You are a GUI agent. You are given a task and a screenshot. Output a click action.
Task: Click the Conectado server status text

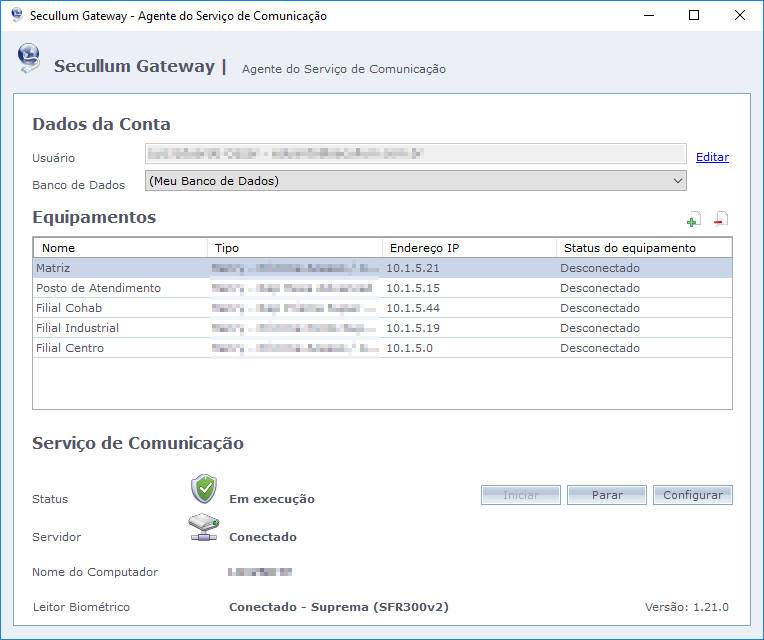tap(263, 537)
